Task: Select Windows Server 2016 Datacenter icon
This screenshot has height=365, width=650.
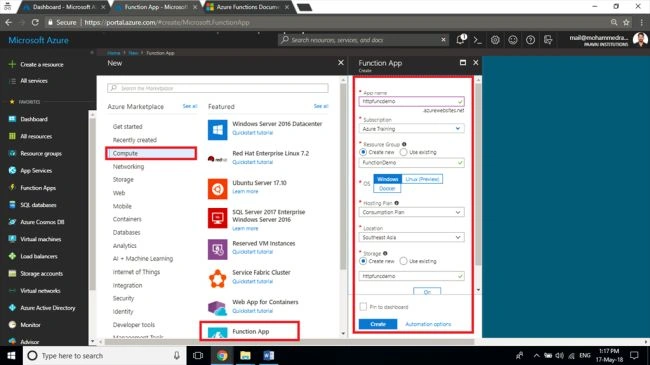Action: coord(218,130)
